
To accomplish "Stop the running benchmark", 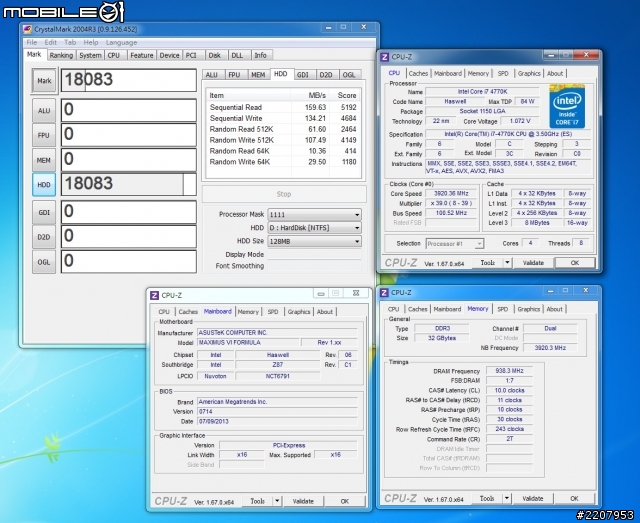I will [x=284, y=194].
